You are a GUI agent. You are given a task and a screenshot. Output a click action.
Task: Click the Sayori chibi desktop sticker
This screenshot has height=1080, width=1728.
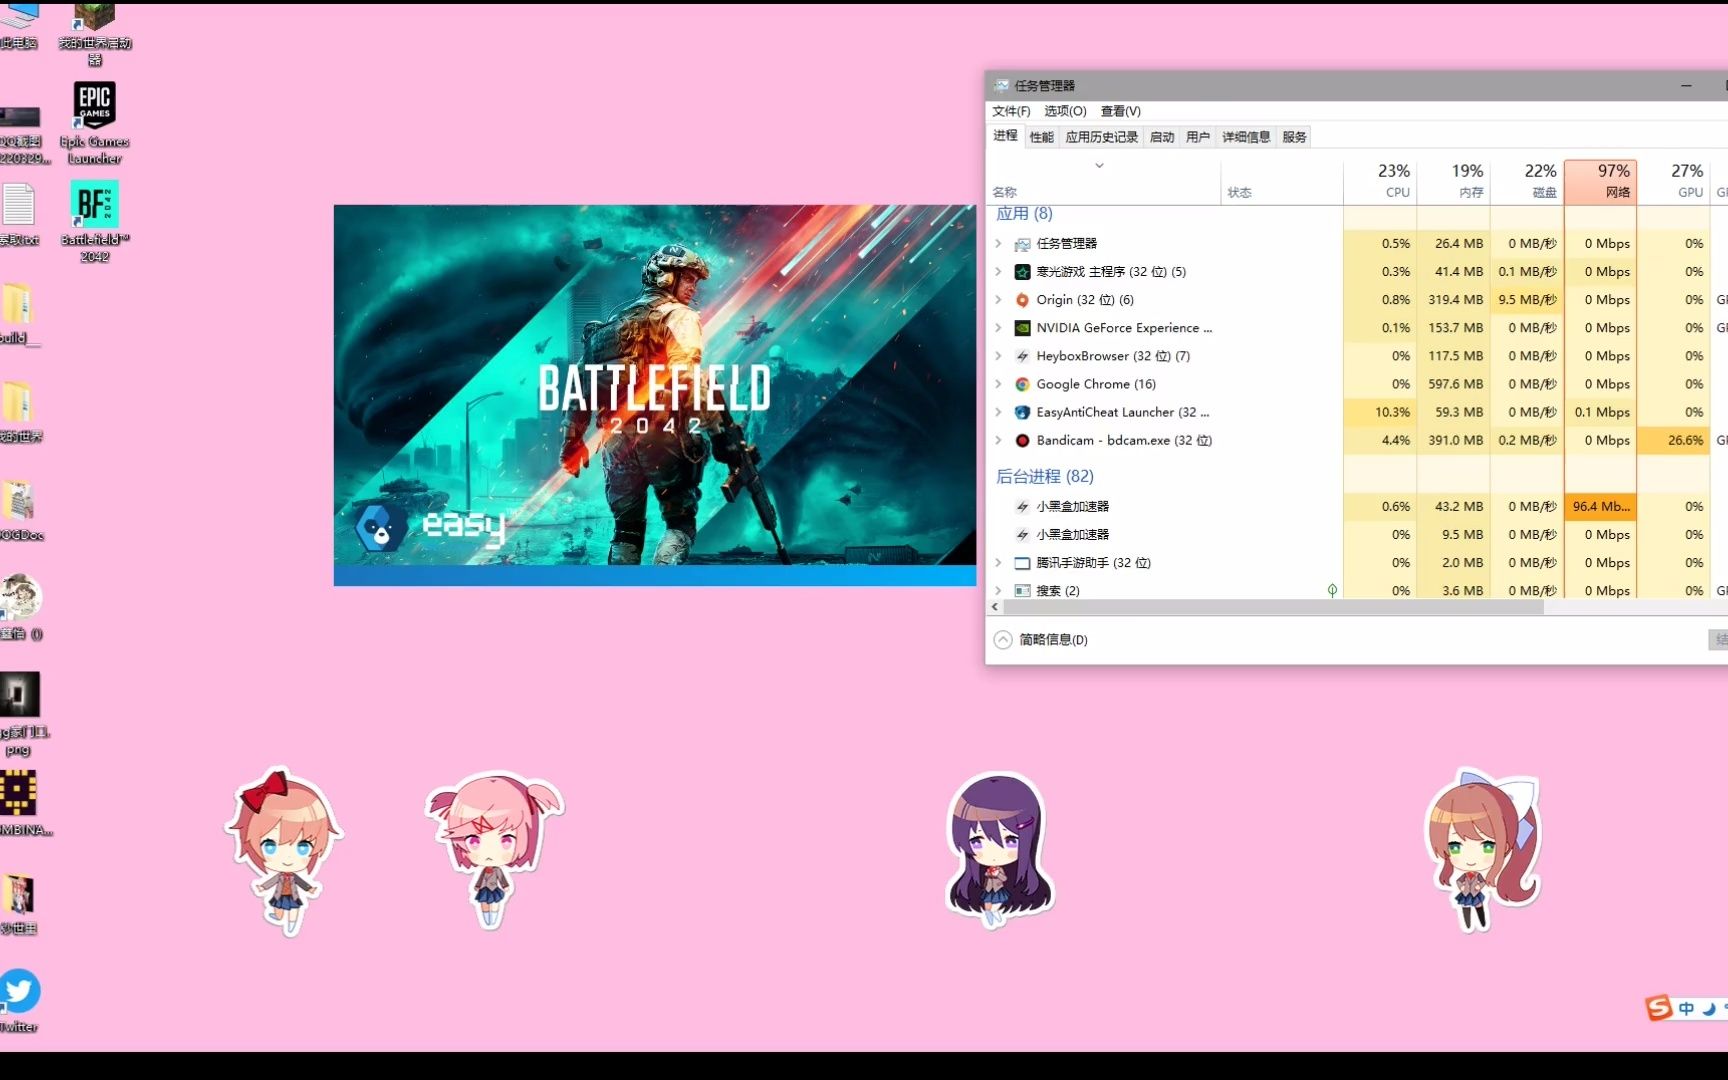284,851
